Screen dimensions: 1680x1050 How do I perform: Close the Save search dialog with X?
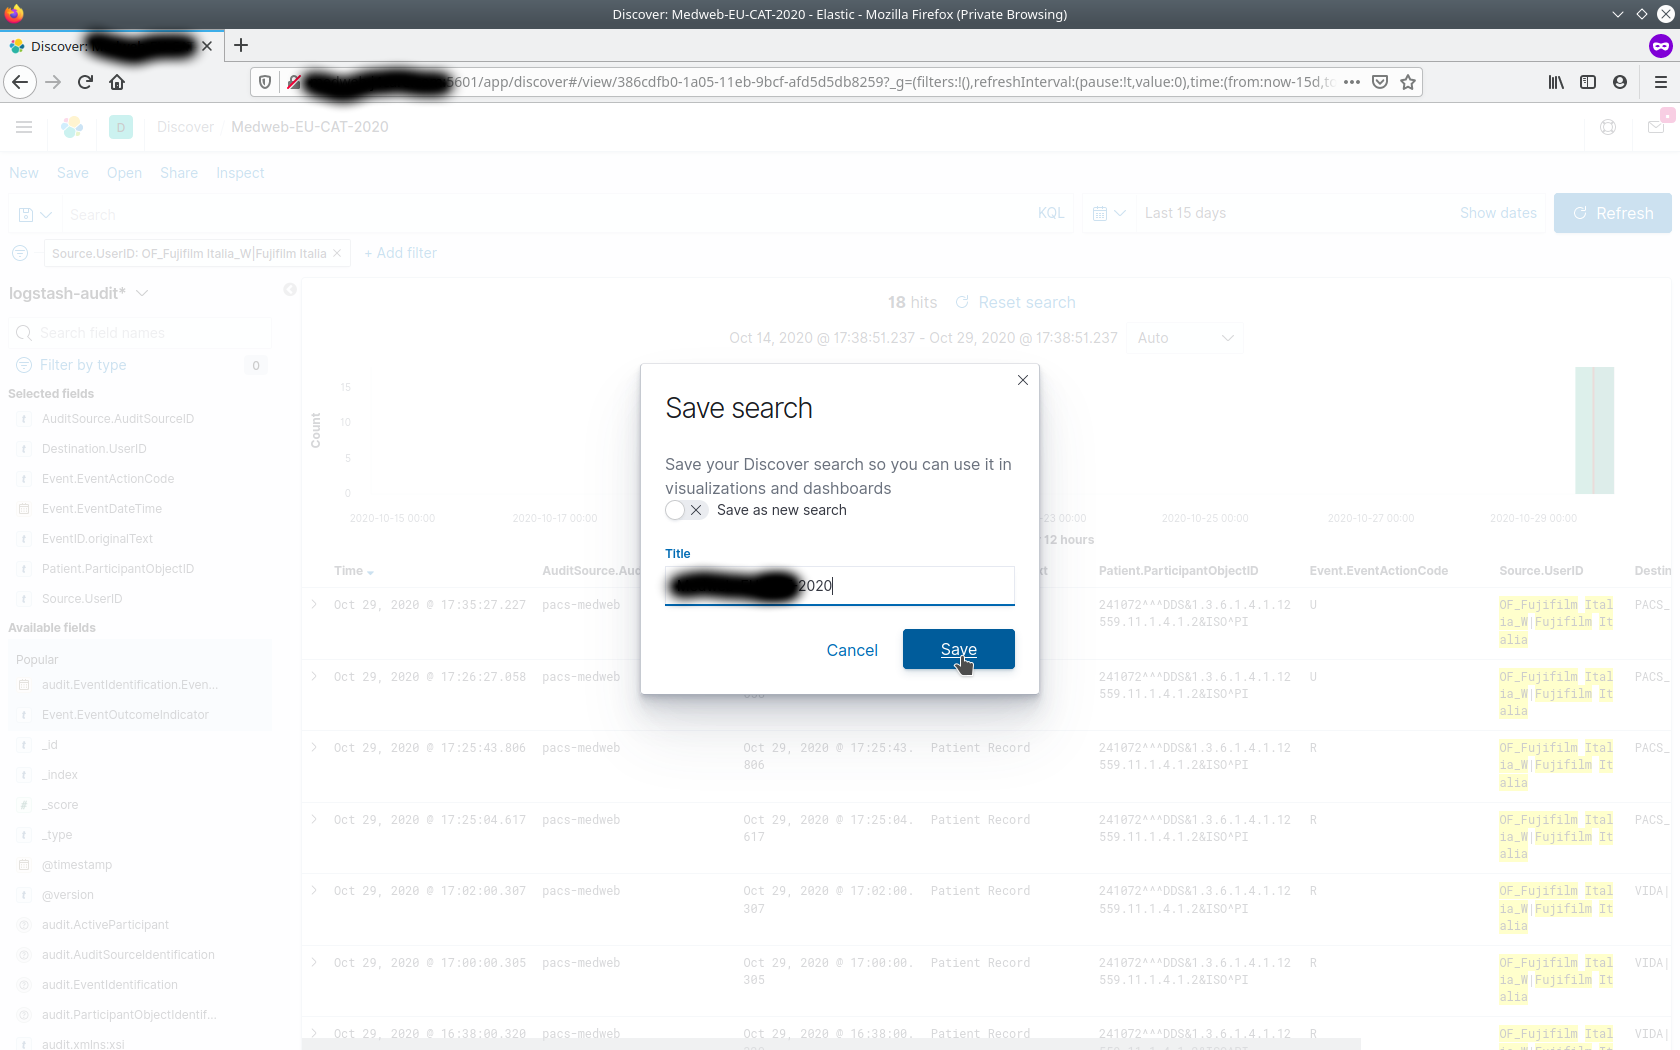[1022, 380]
